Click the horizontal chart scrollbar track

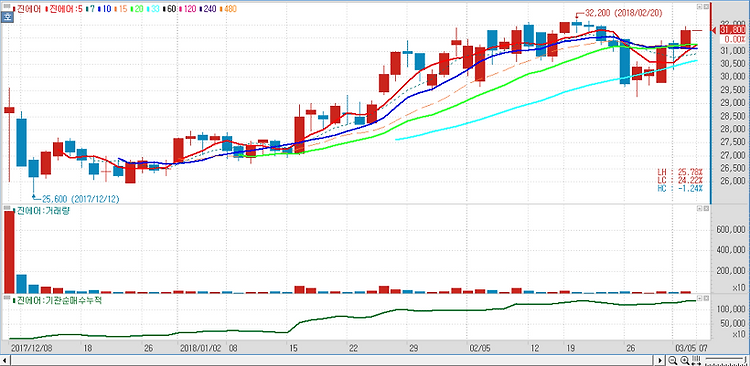332,360
